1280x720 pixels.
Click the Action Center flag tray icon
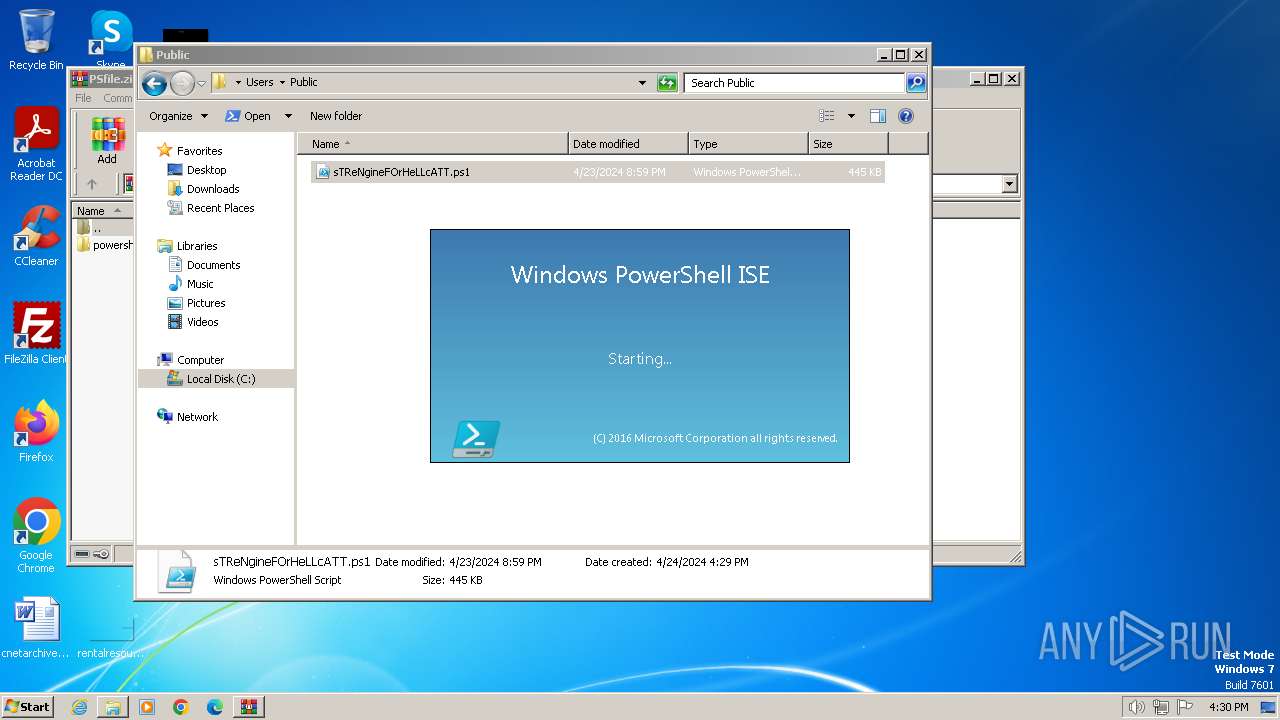point(1186,707)
